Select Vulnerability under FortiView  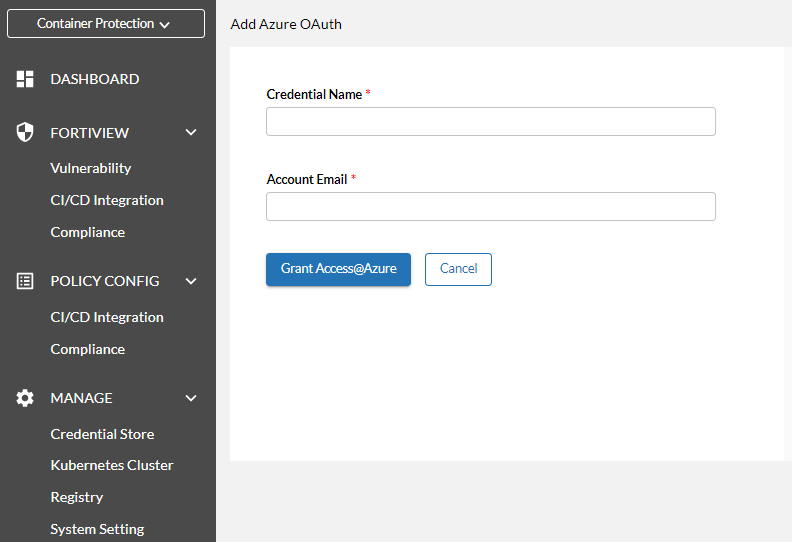pos(91,168)
